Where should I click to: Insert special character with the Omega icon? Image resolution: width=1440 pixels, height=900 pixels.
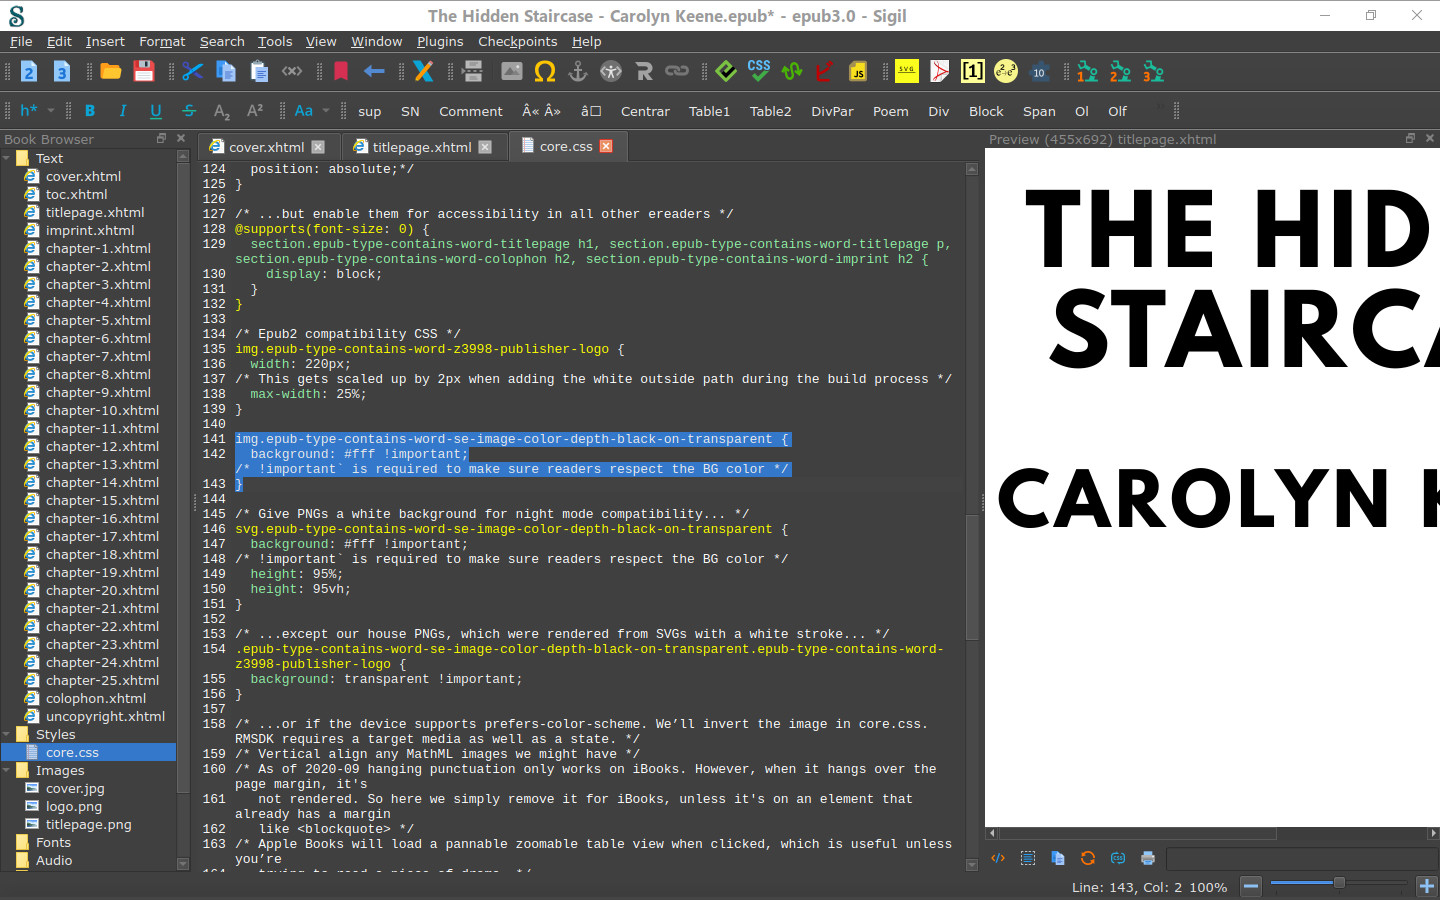tap(545, 72)
